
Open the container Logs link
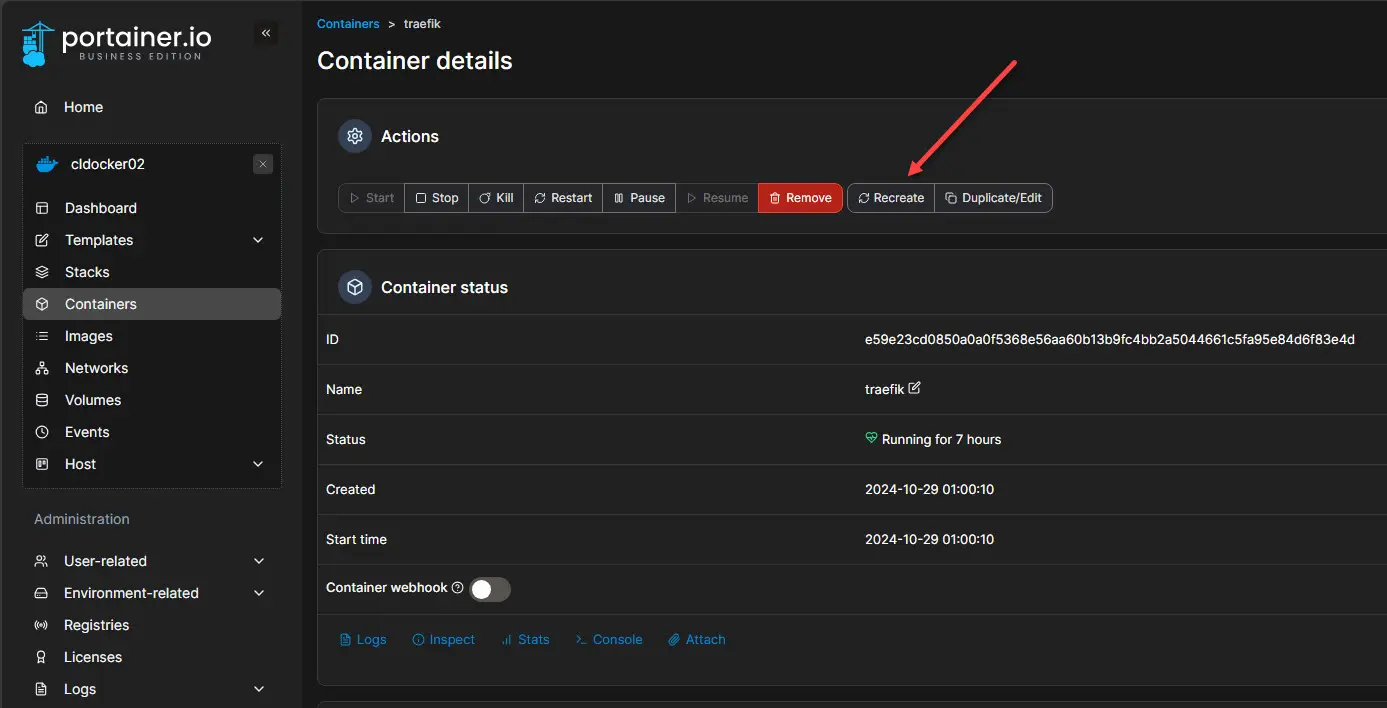point(363,640)
